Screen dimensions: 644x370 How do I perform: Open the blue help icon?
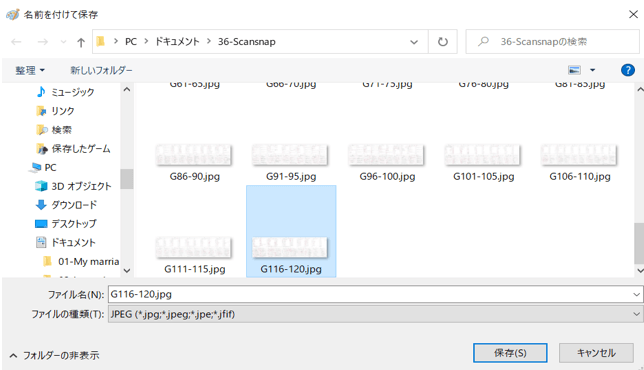[x=628, y=70]
